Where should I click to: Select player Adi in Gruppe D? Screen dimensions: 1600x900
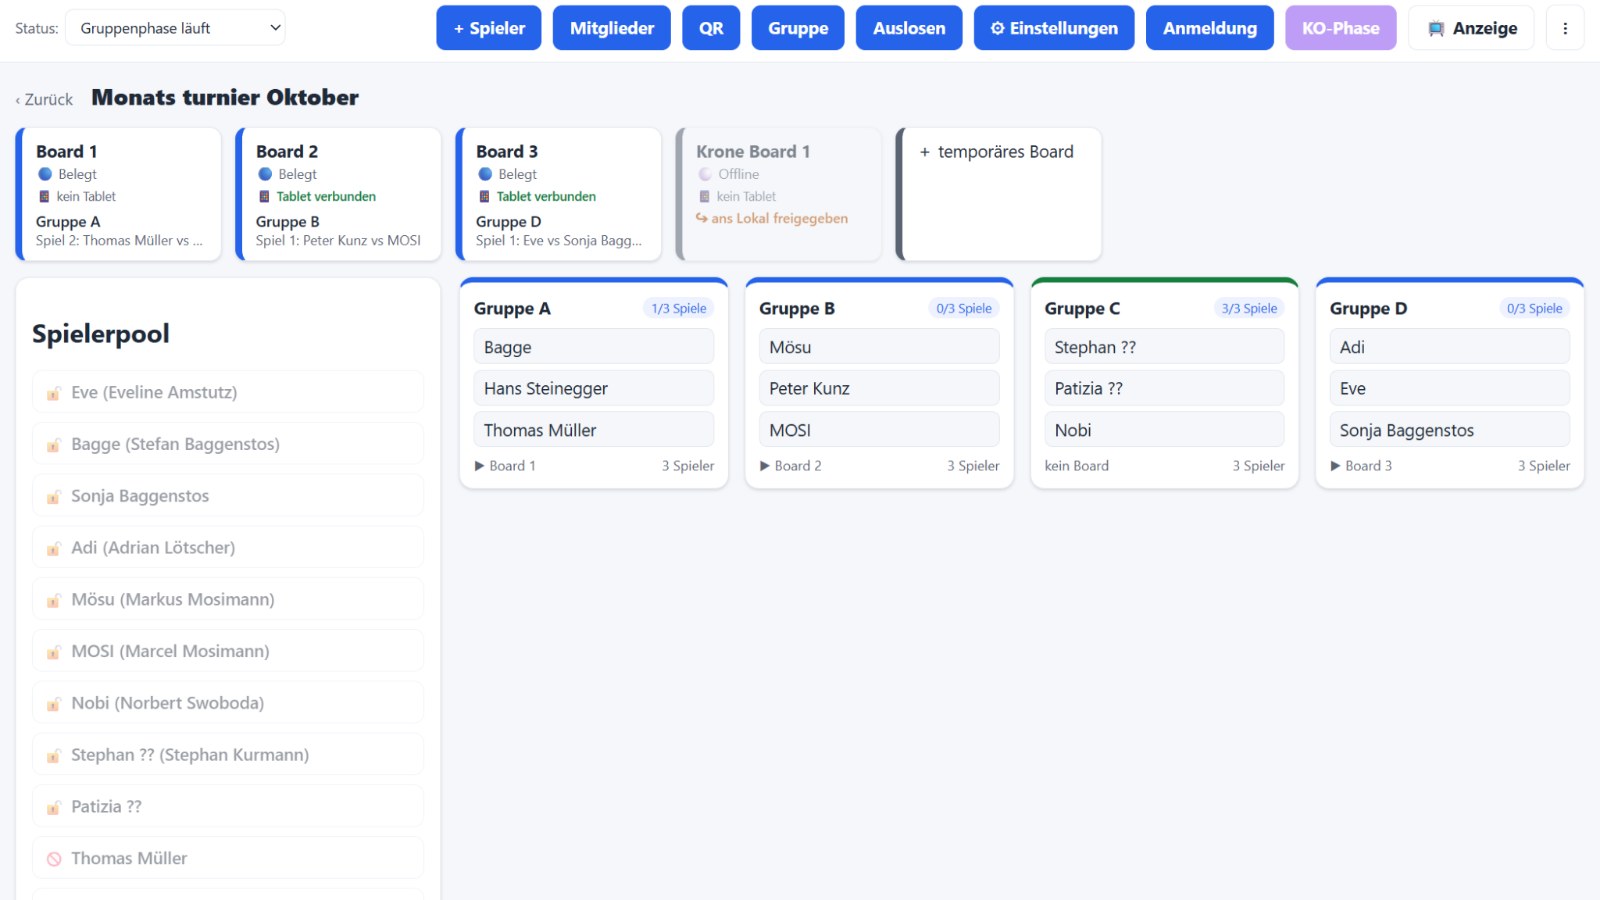[1450, 347]
